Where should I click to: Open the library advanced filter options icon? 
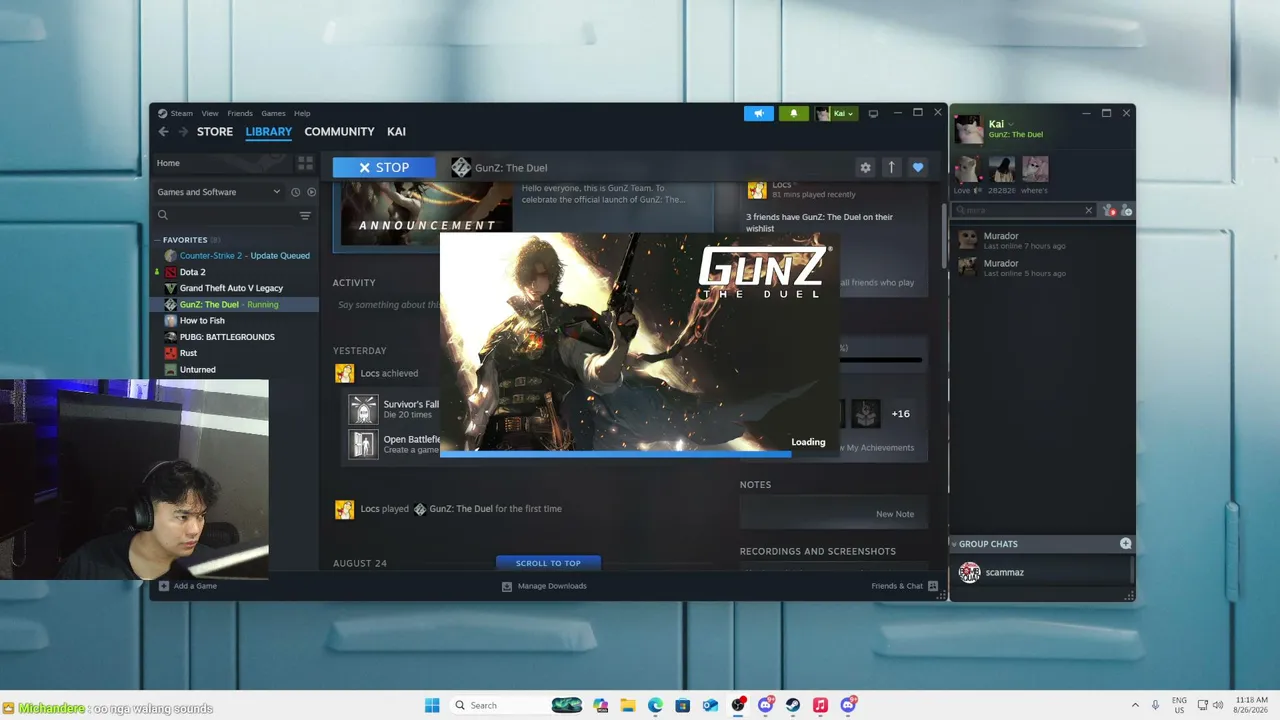[305, 215]
